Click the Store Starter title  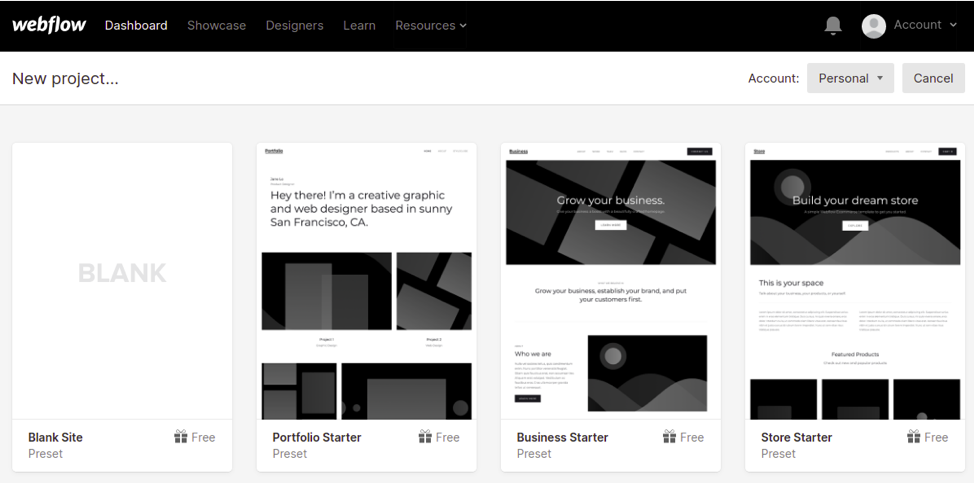(x=796, y=437)
